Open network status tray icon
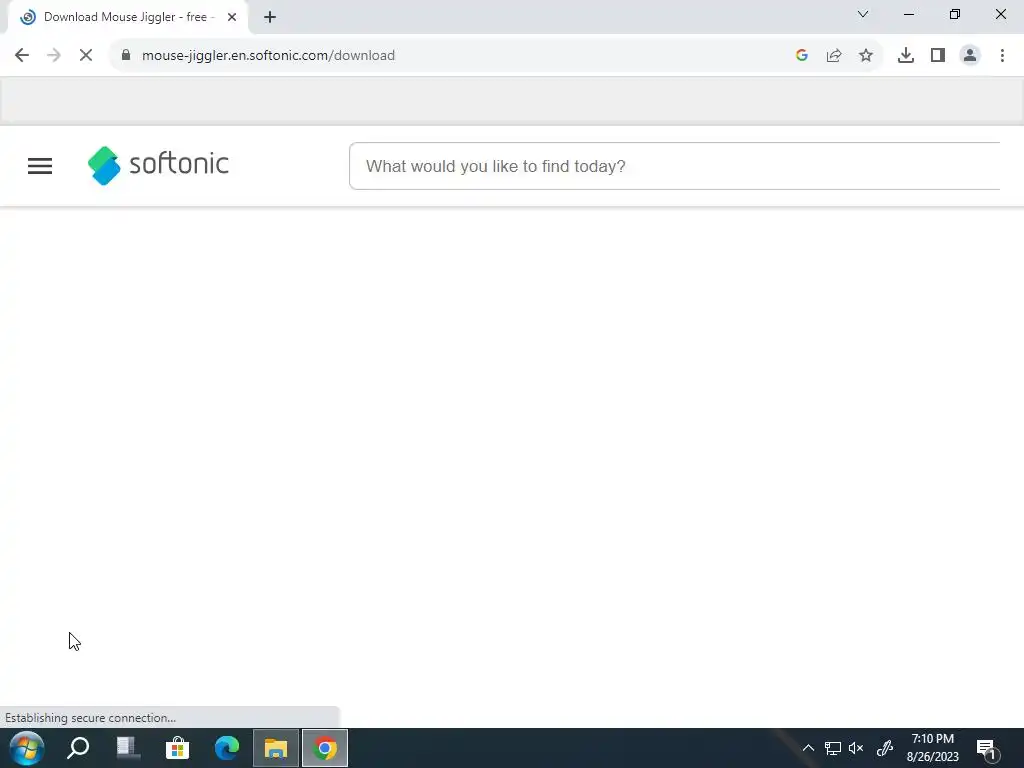The image size is (1024, 768). (x=833, y=748)
